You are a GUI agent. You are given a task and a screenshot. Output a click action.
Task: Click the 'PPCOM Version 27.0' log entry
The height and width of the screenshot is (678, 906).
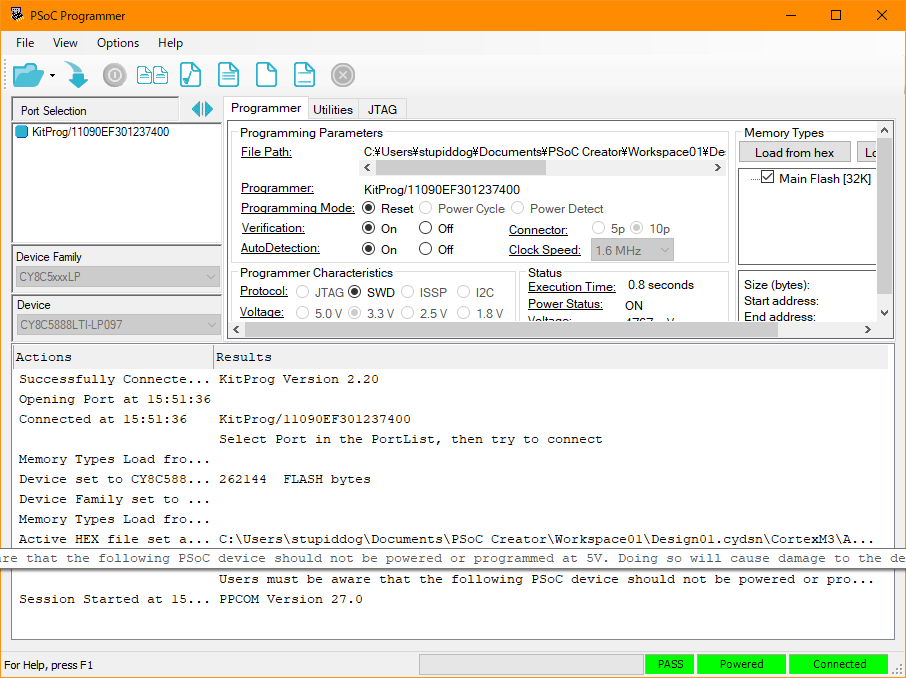(x=291, y=599)
